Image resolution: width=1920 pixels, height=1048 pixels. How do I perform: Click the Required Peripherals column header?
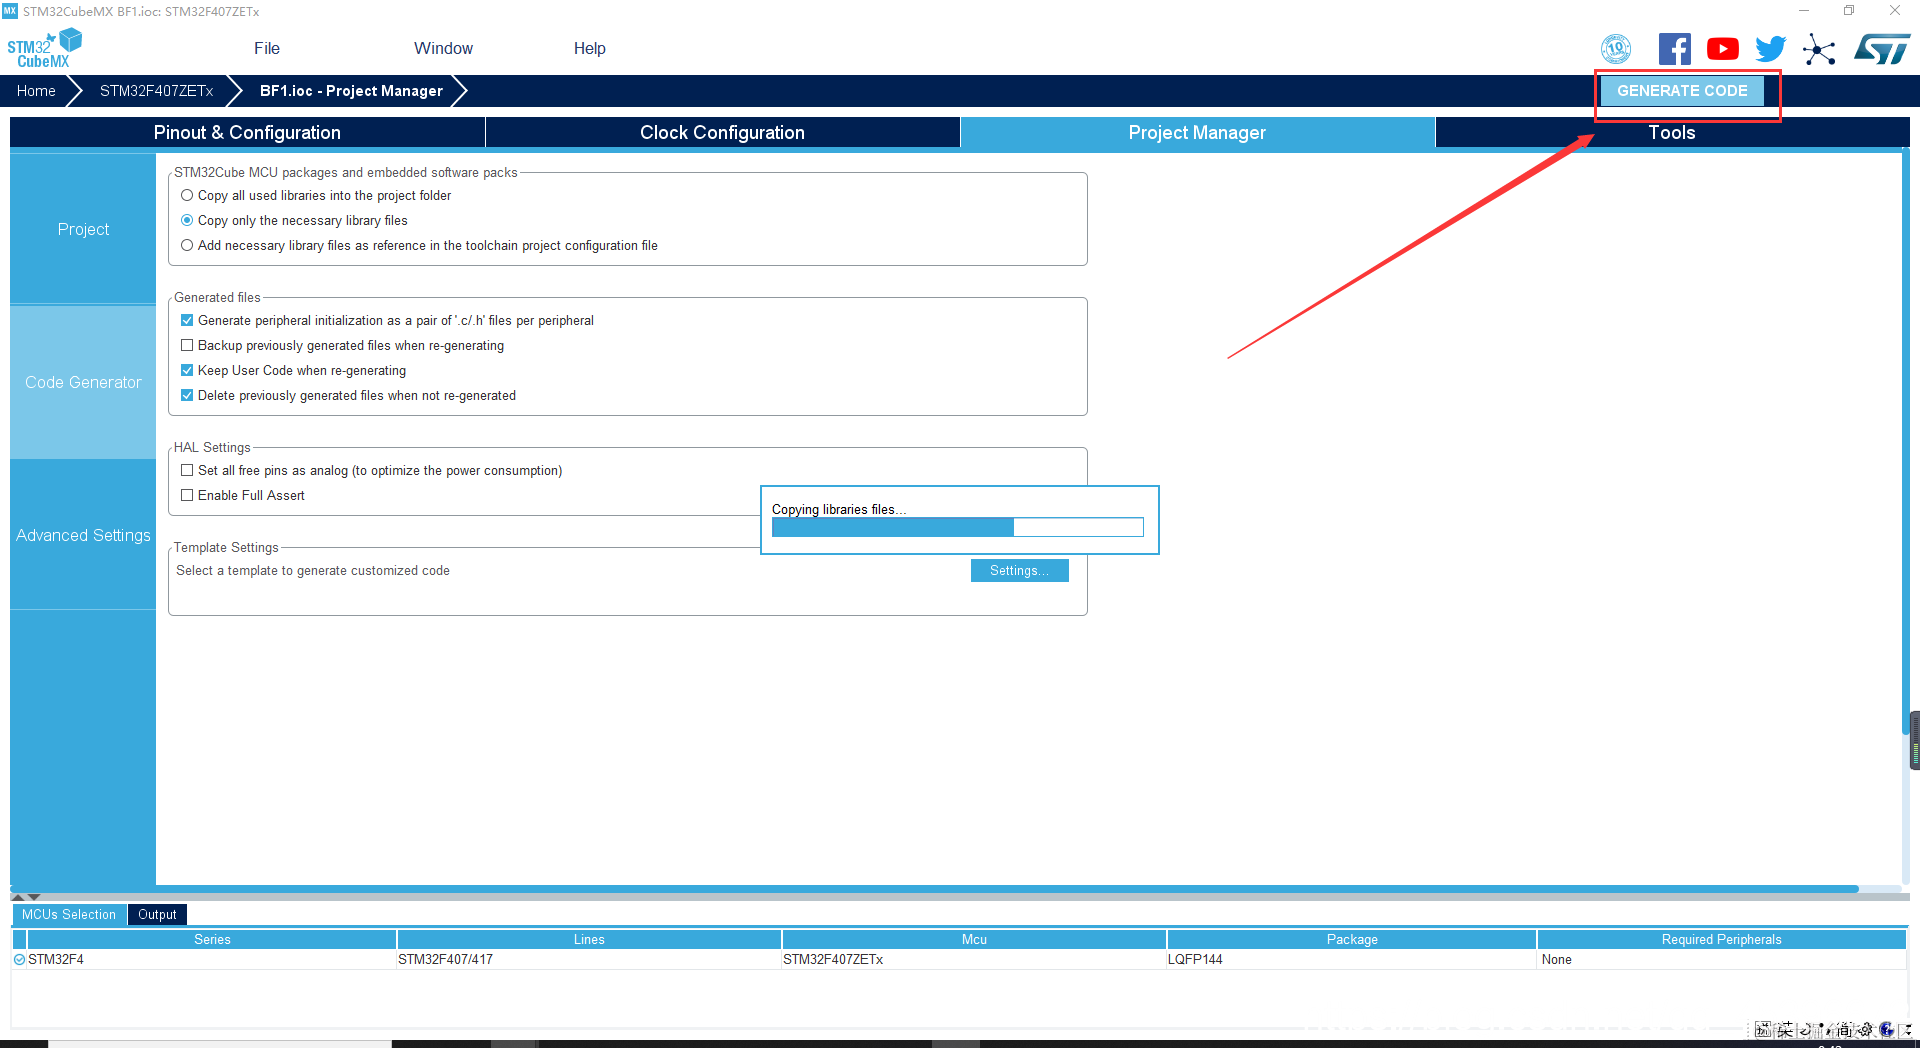[1721, 939]
